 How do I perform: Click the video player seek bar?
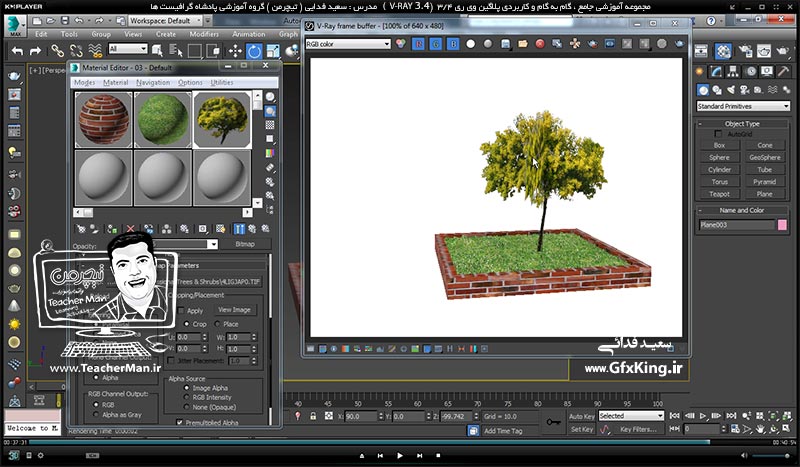tap(399, 442)
